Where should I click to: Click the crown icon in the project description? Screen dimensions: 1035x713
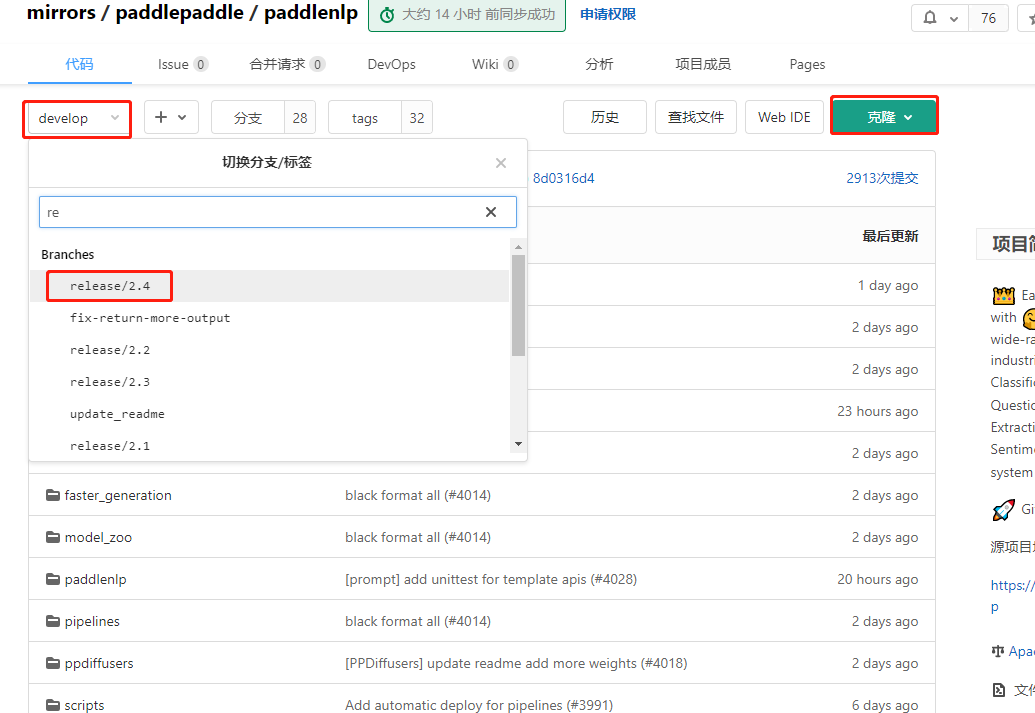pyautogui.click(x=1003, y=295)
